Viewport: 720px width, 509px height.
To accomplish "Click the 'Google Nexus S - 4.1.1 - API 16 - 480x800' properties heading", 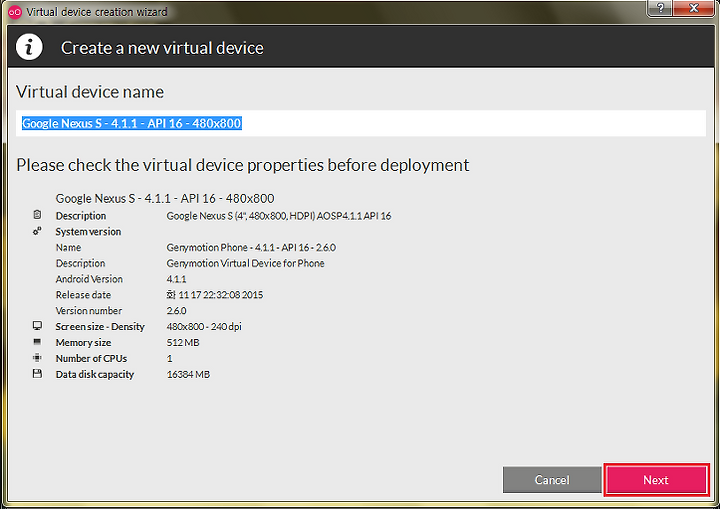I will (x=165, y=198).
